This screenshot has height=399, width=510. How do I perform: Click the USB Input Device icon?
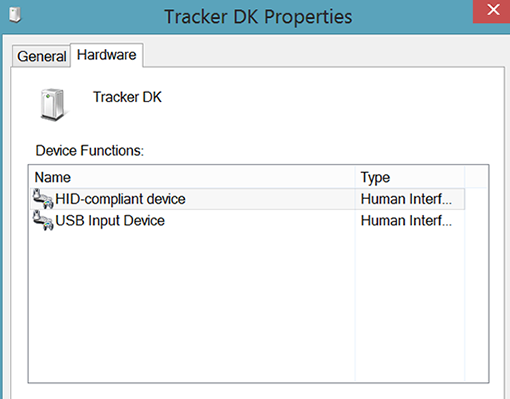point(43,220)
